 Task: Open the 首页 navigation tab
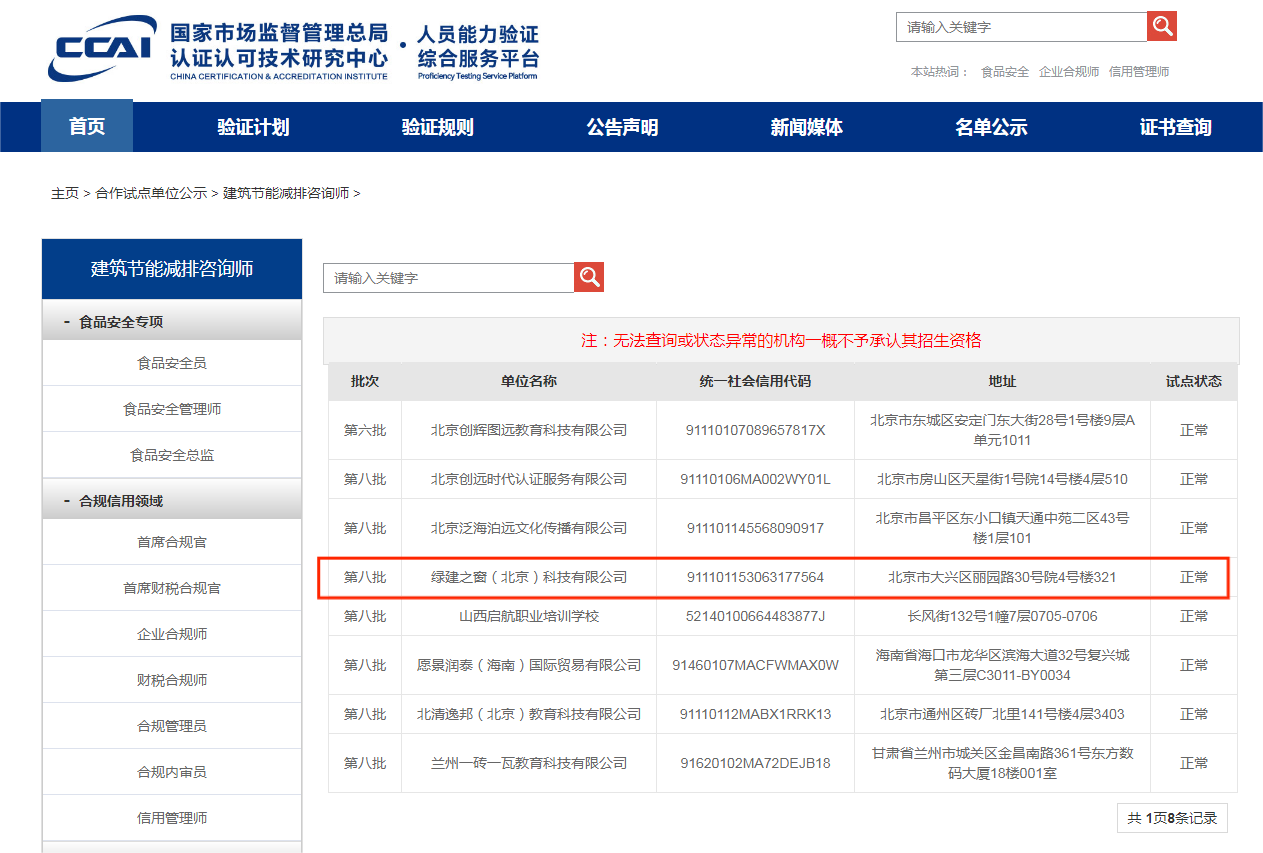[x=87, y=127]
